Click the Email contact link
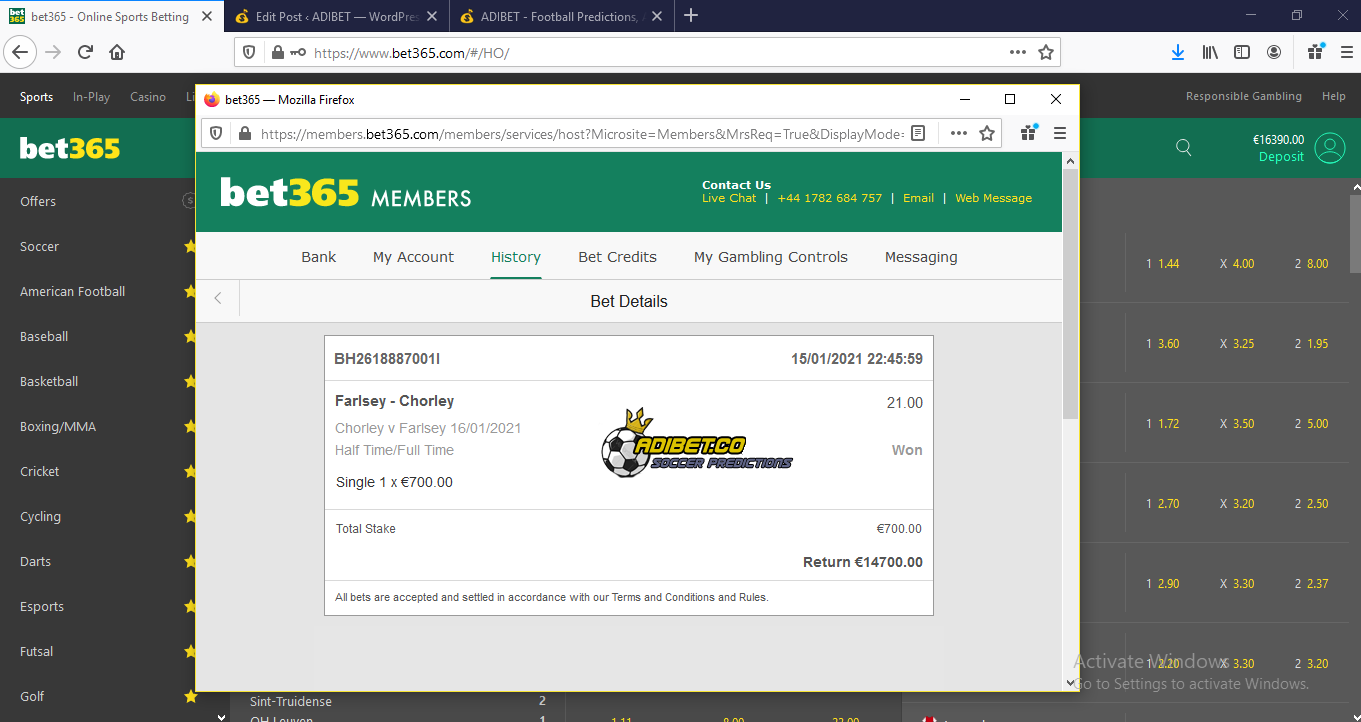1361x722 pixels. [x=918, y=198]
